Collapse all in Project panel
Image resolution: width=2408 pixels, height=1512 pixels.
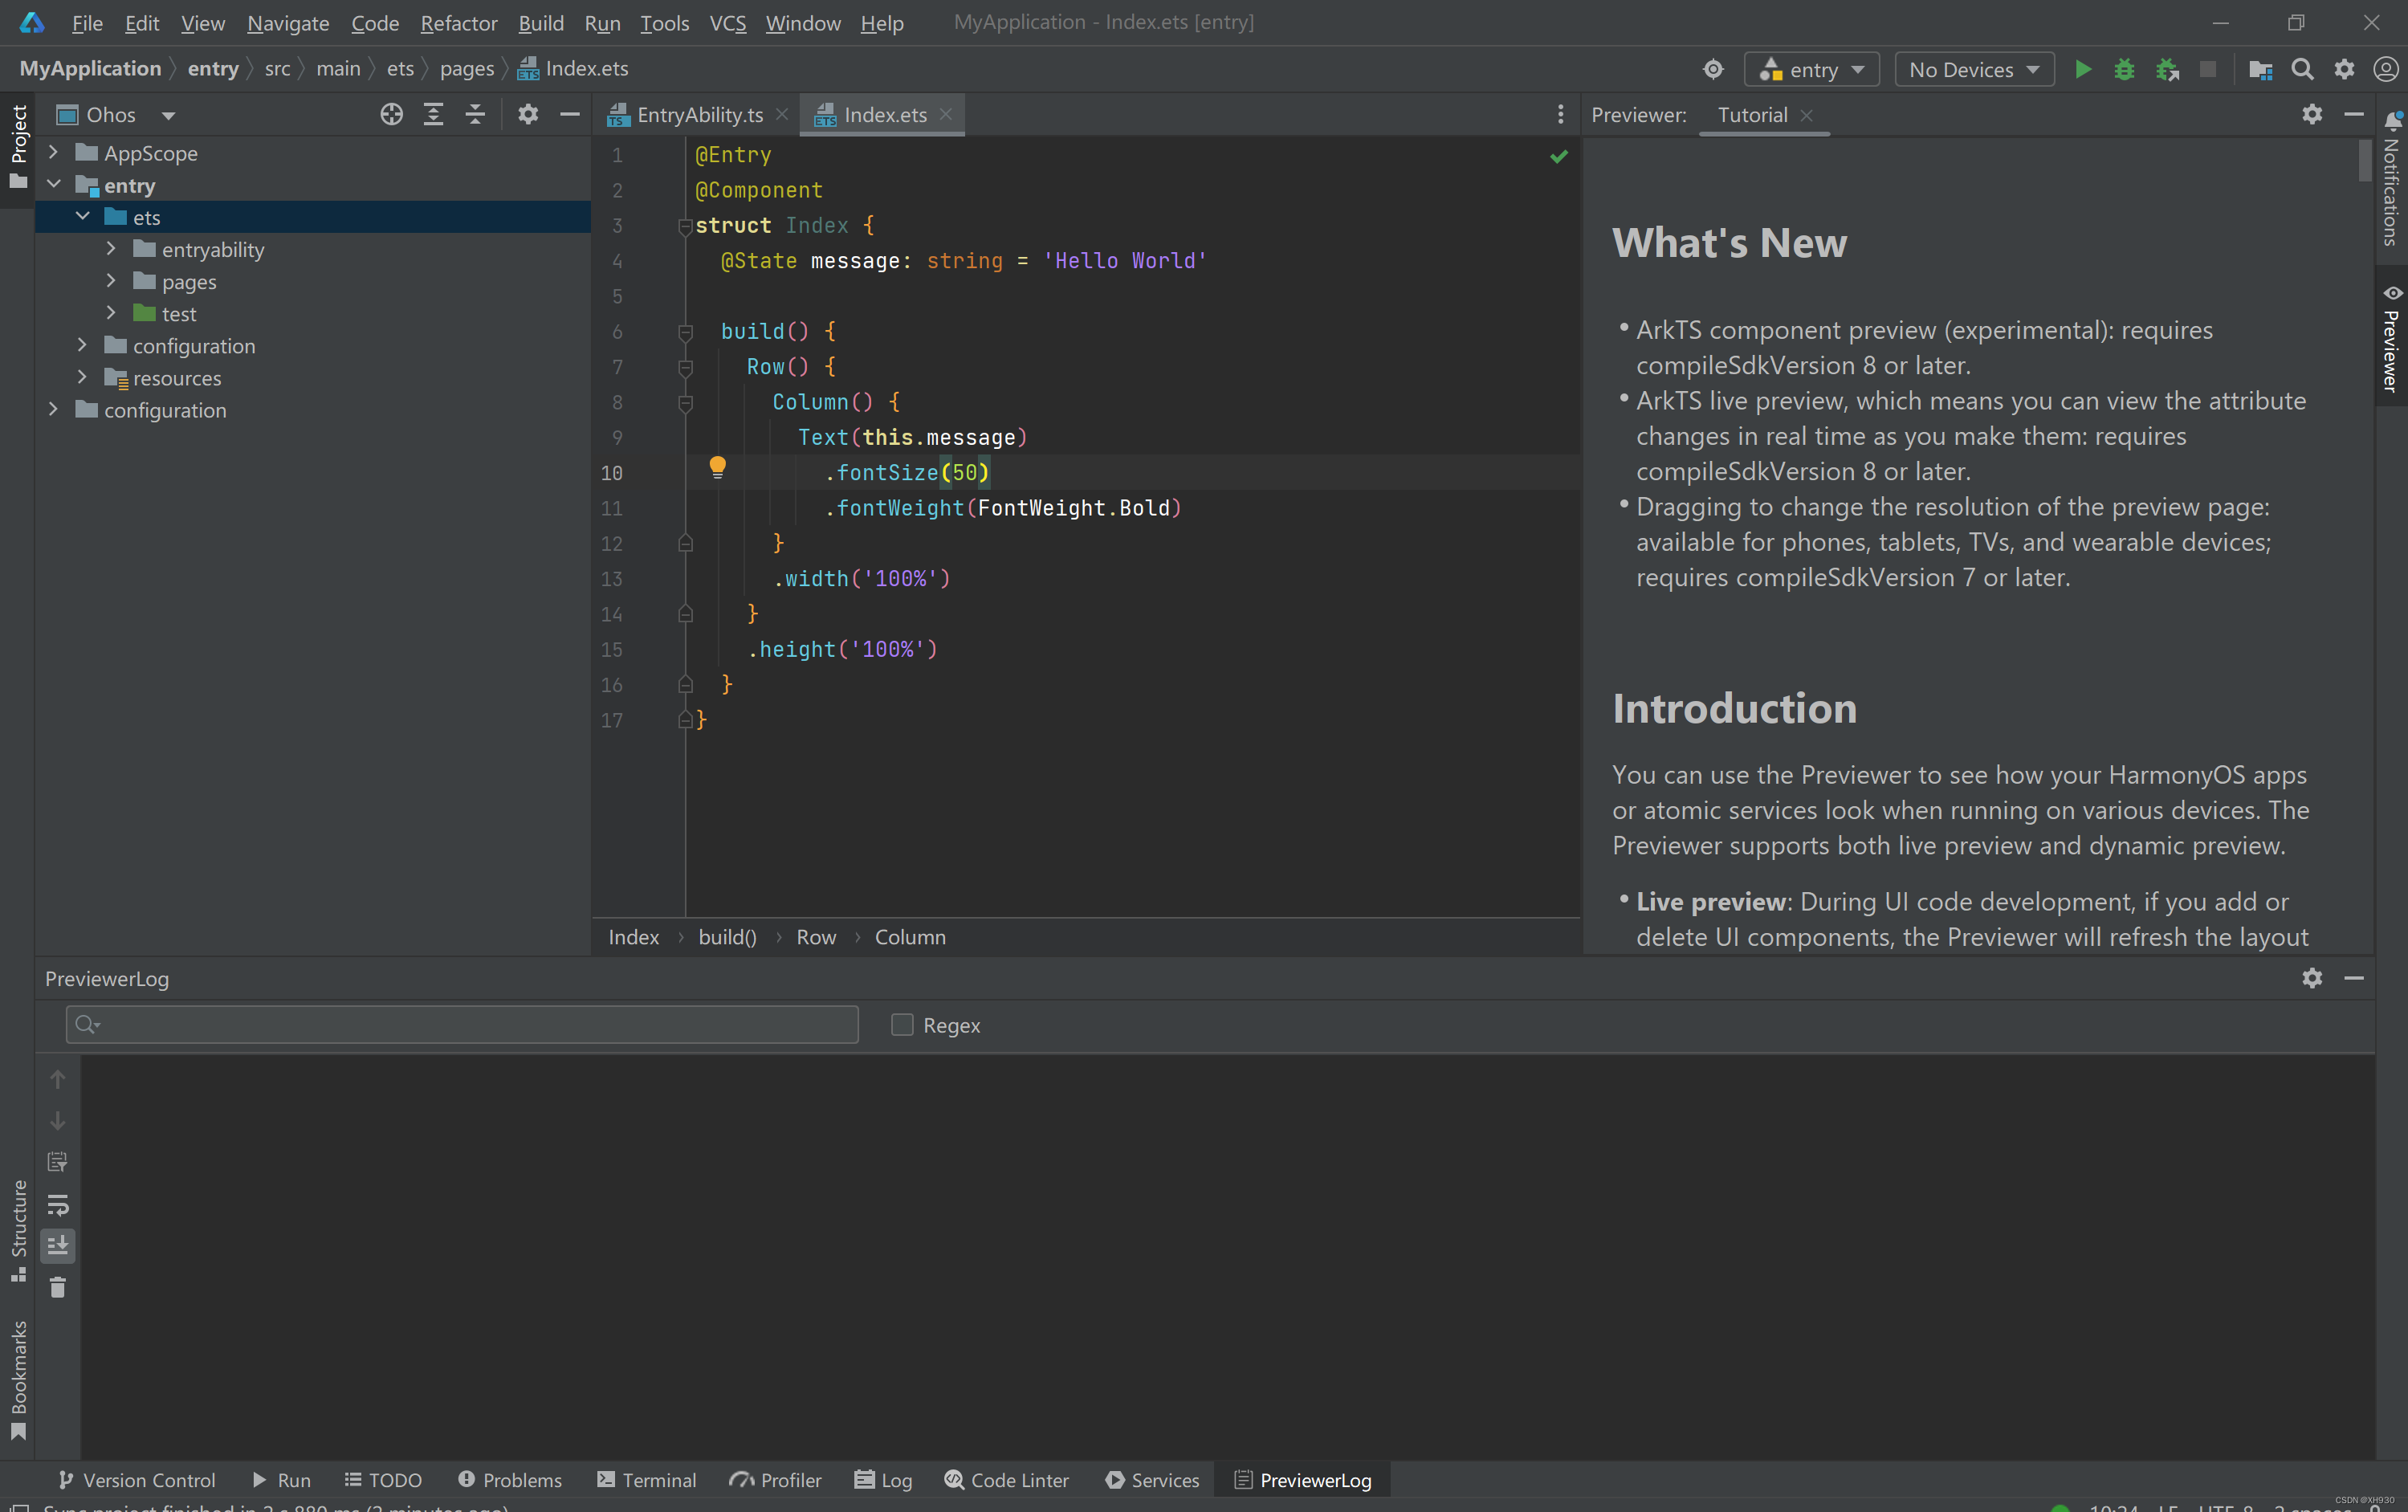coord(475,114)
